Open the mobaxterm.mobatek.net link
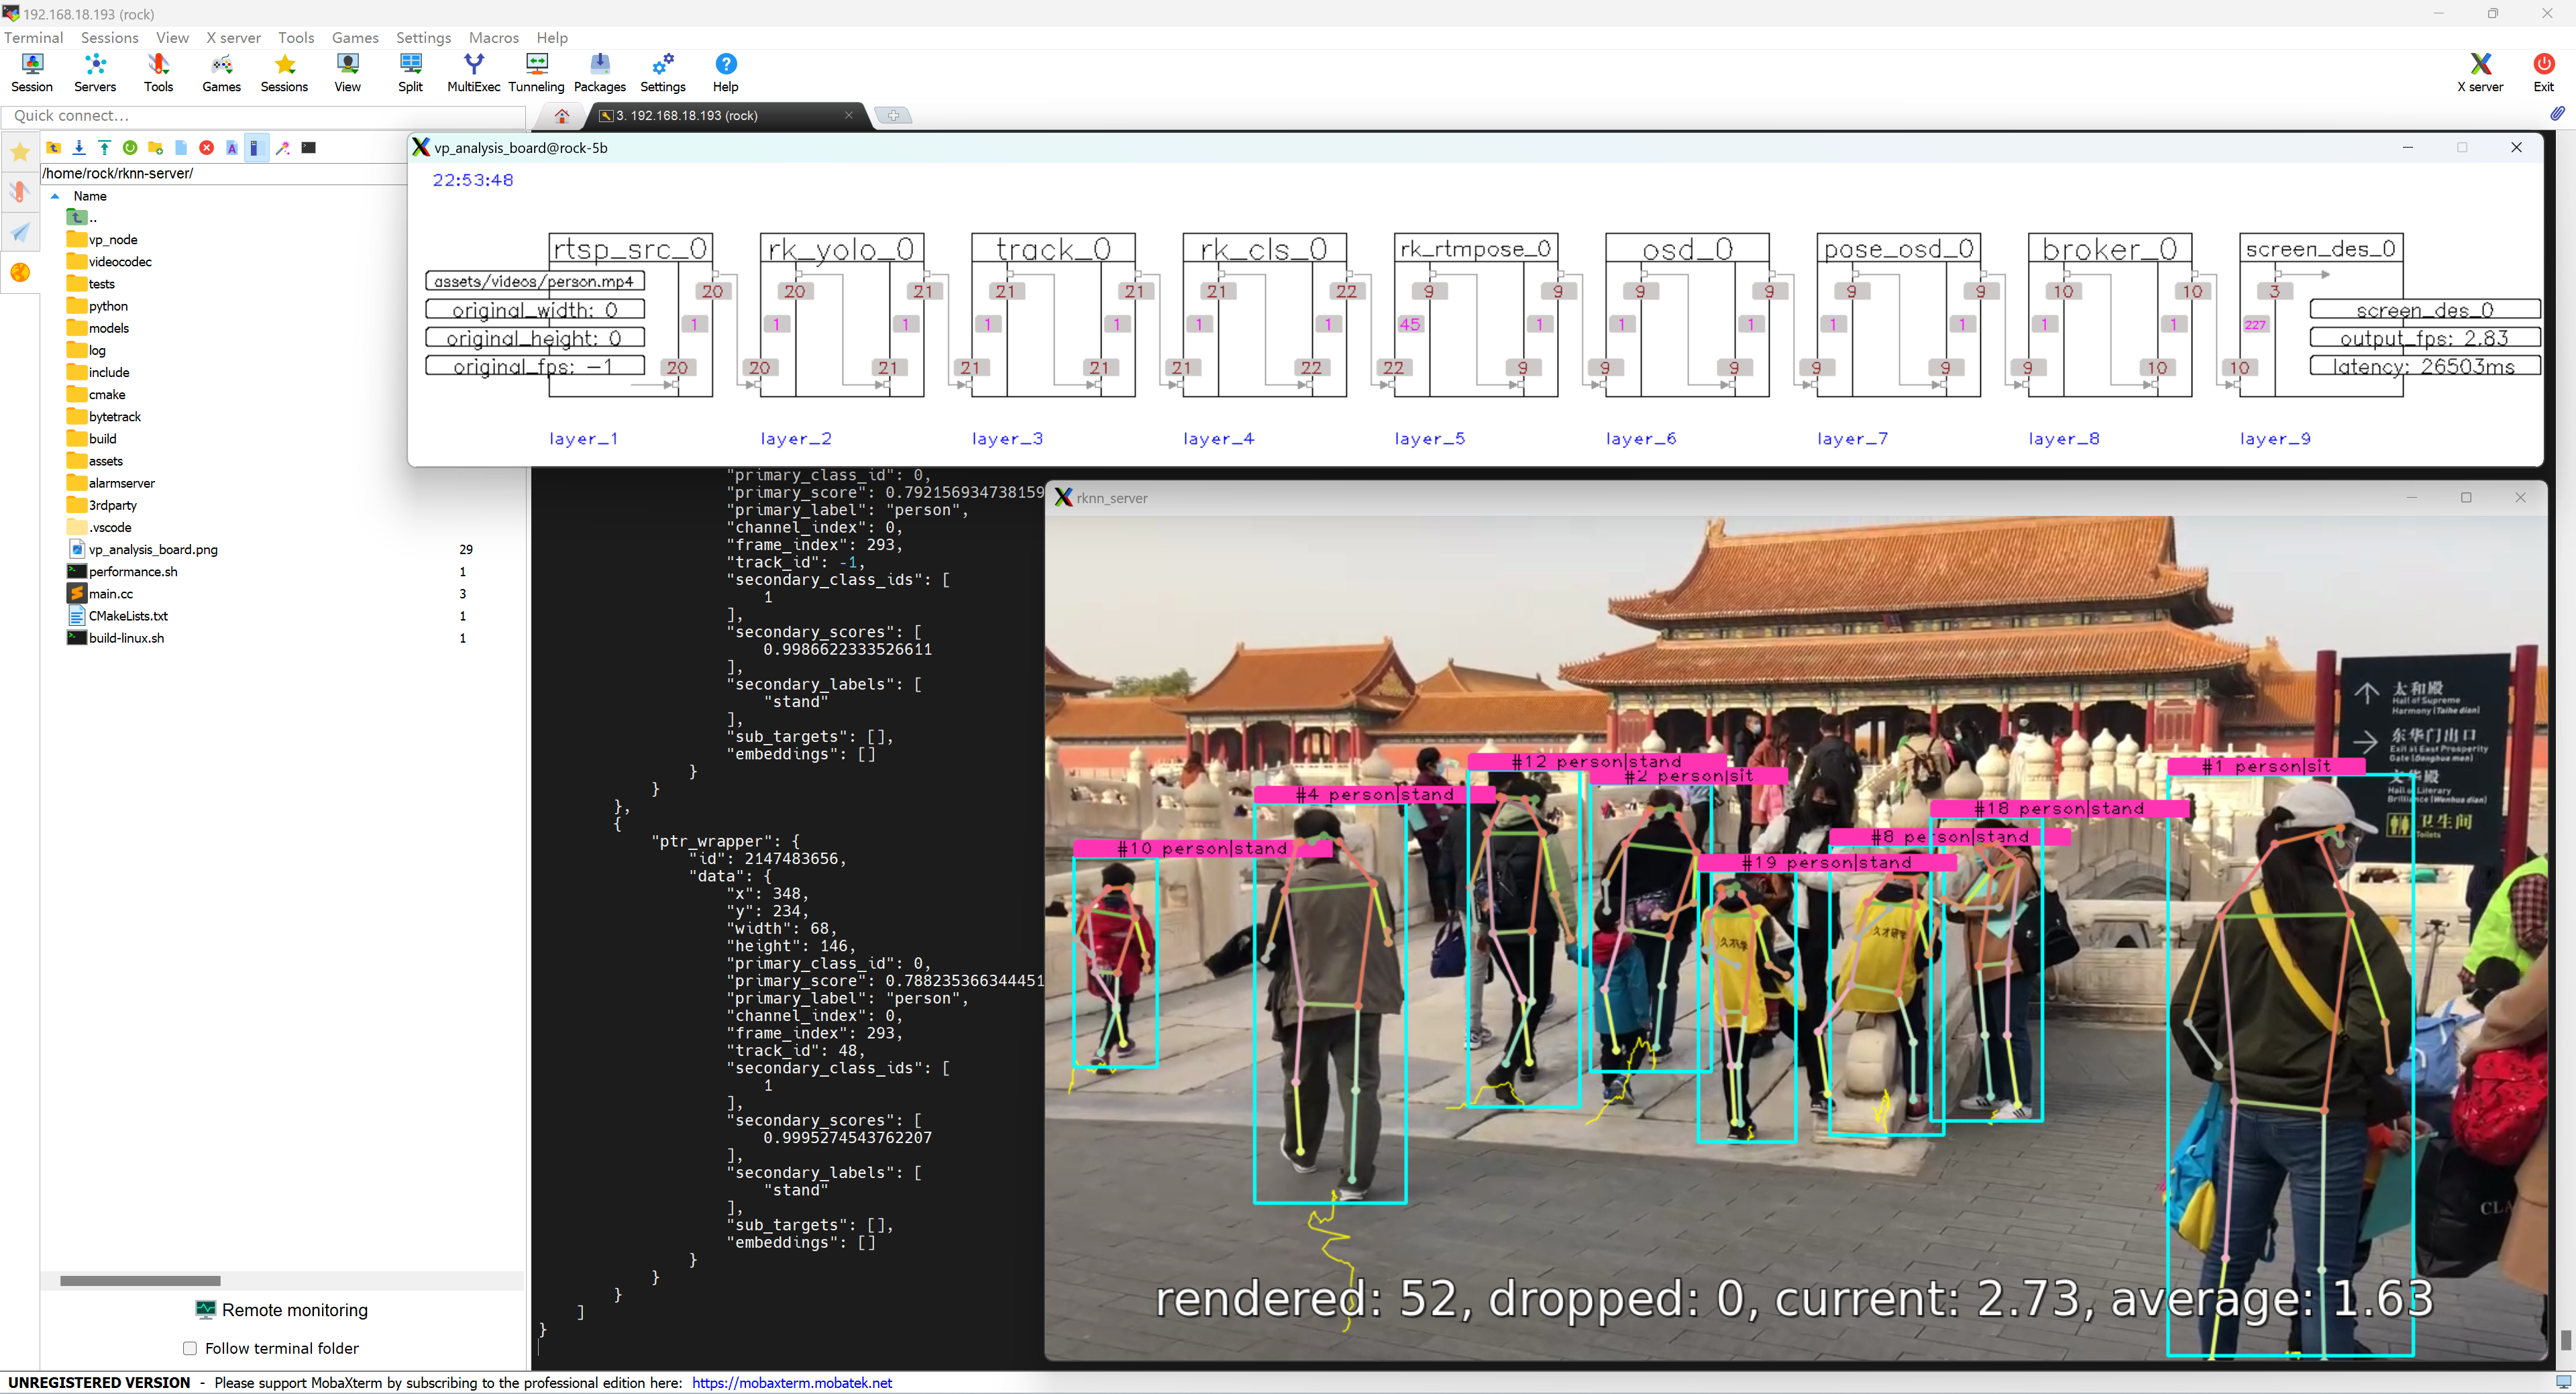The height and width of the screenshot is (1394, 2576). (x=791, y=1383)
